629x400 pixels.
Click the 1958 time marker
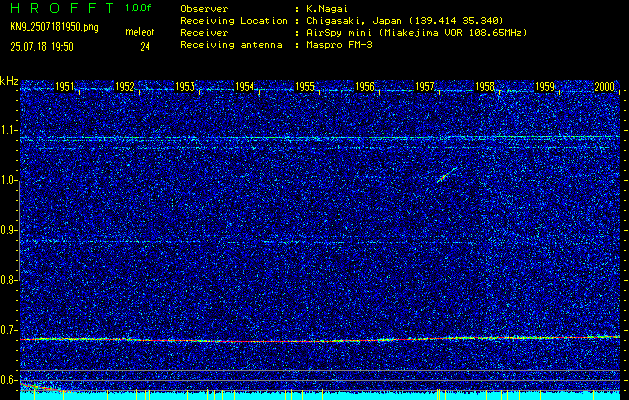click(x=484, y=87)
